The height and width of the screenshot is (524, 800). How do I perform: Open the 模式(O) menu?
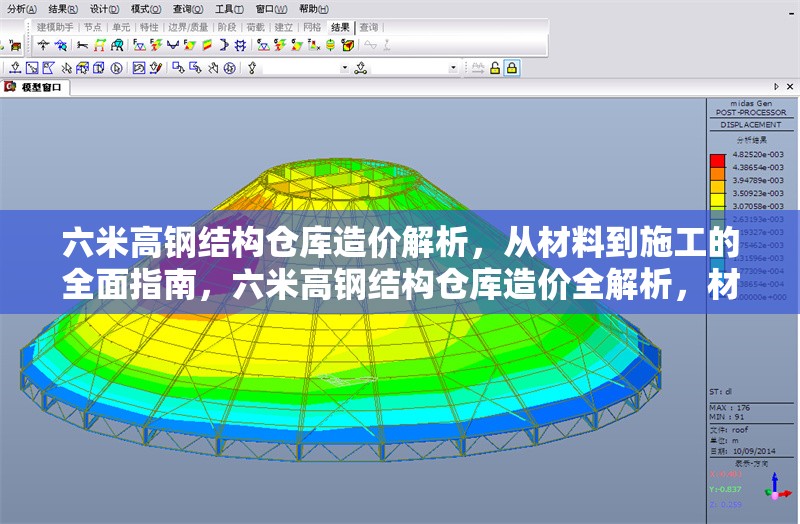click(146, 9)
